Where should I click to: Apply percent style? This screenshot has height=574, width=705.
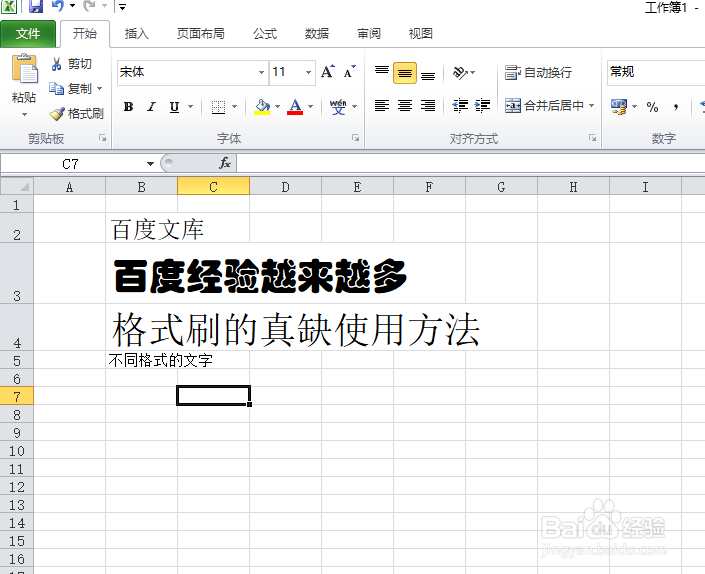pos(652,107)
